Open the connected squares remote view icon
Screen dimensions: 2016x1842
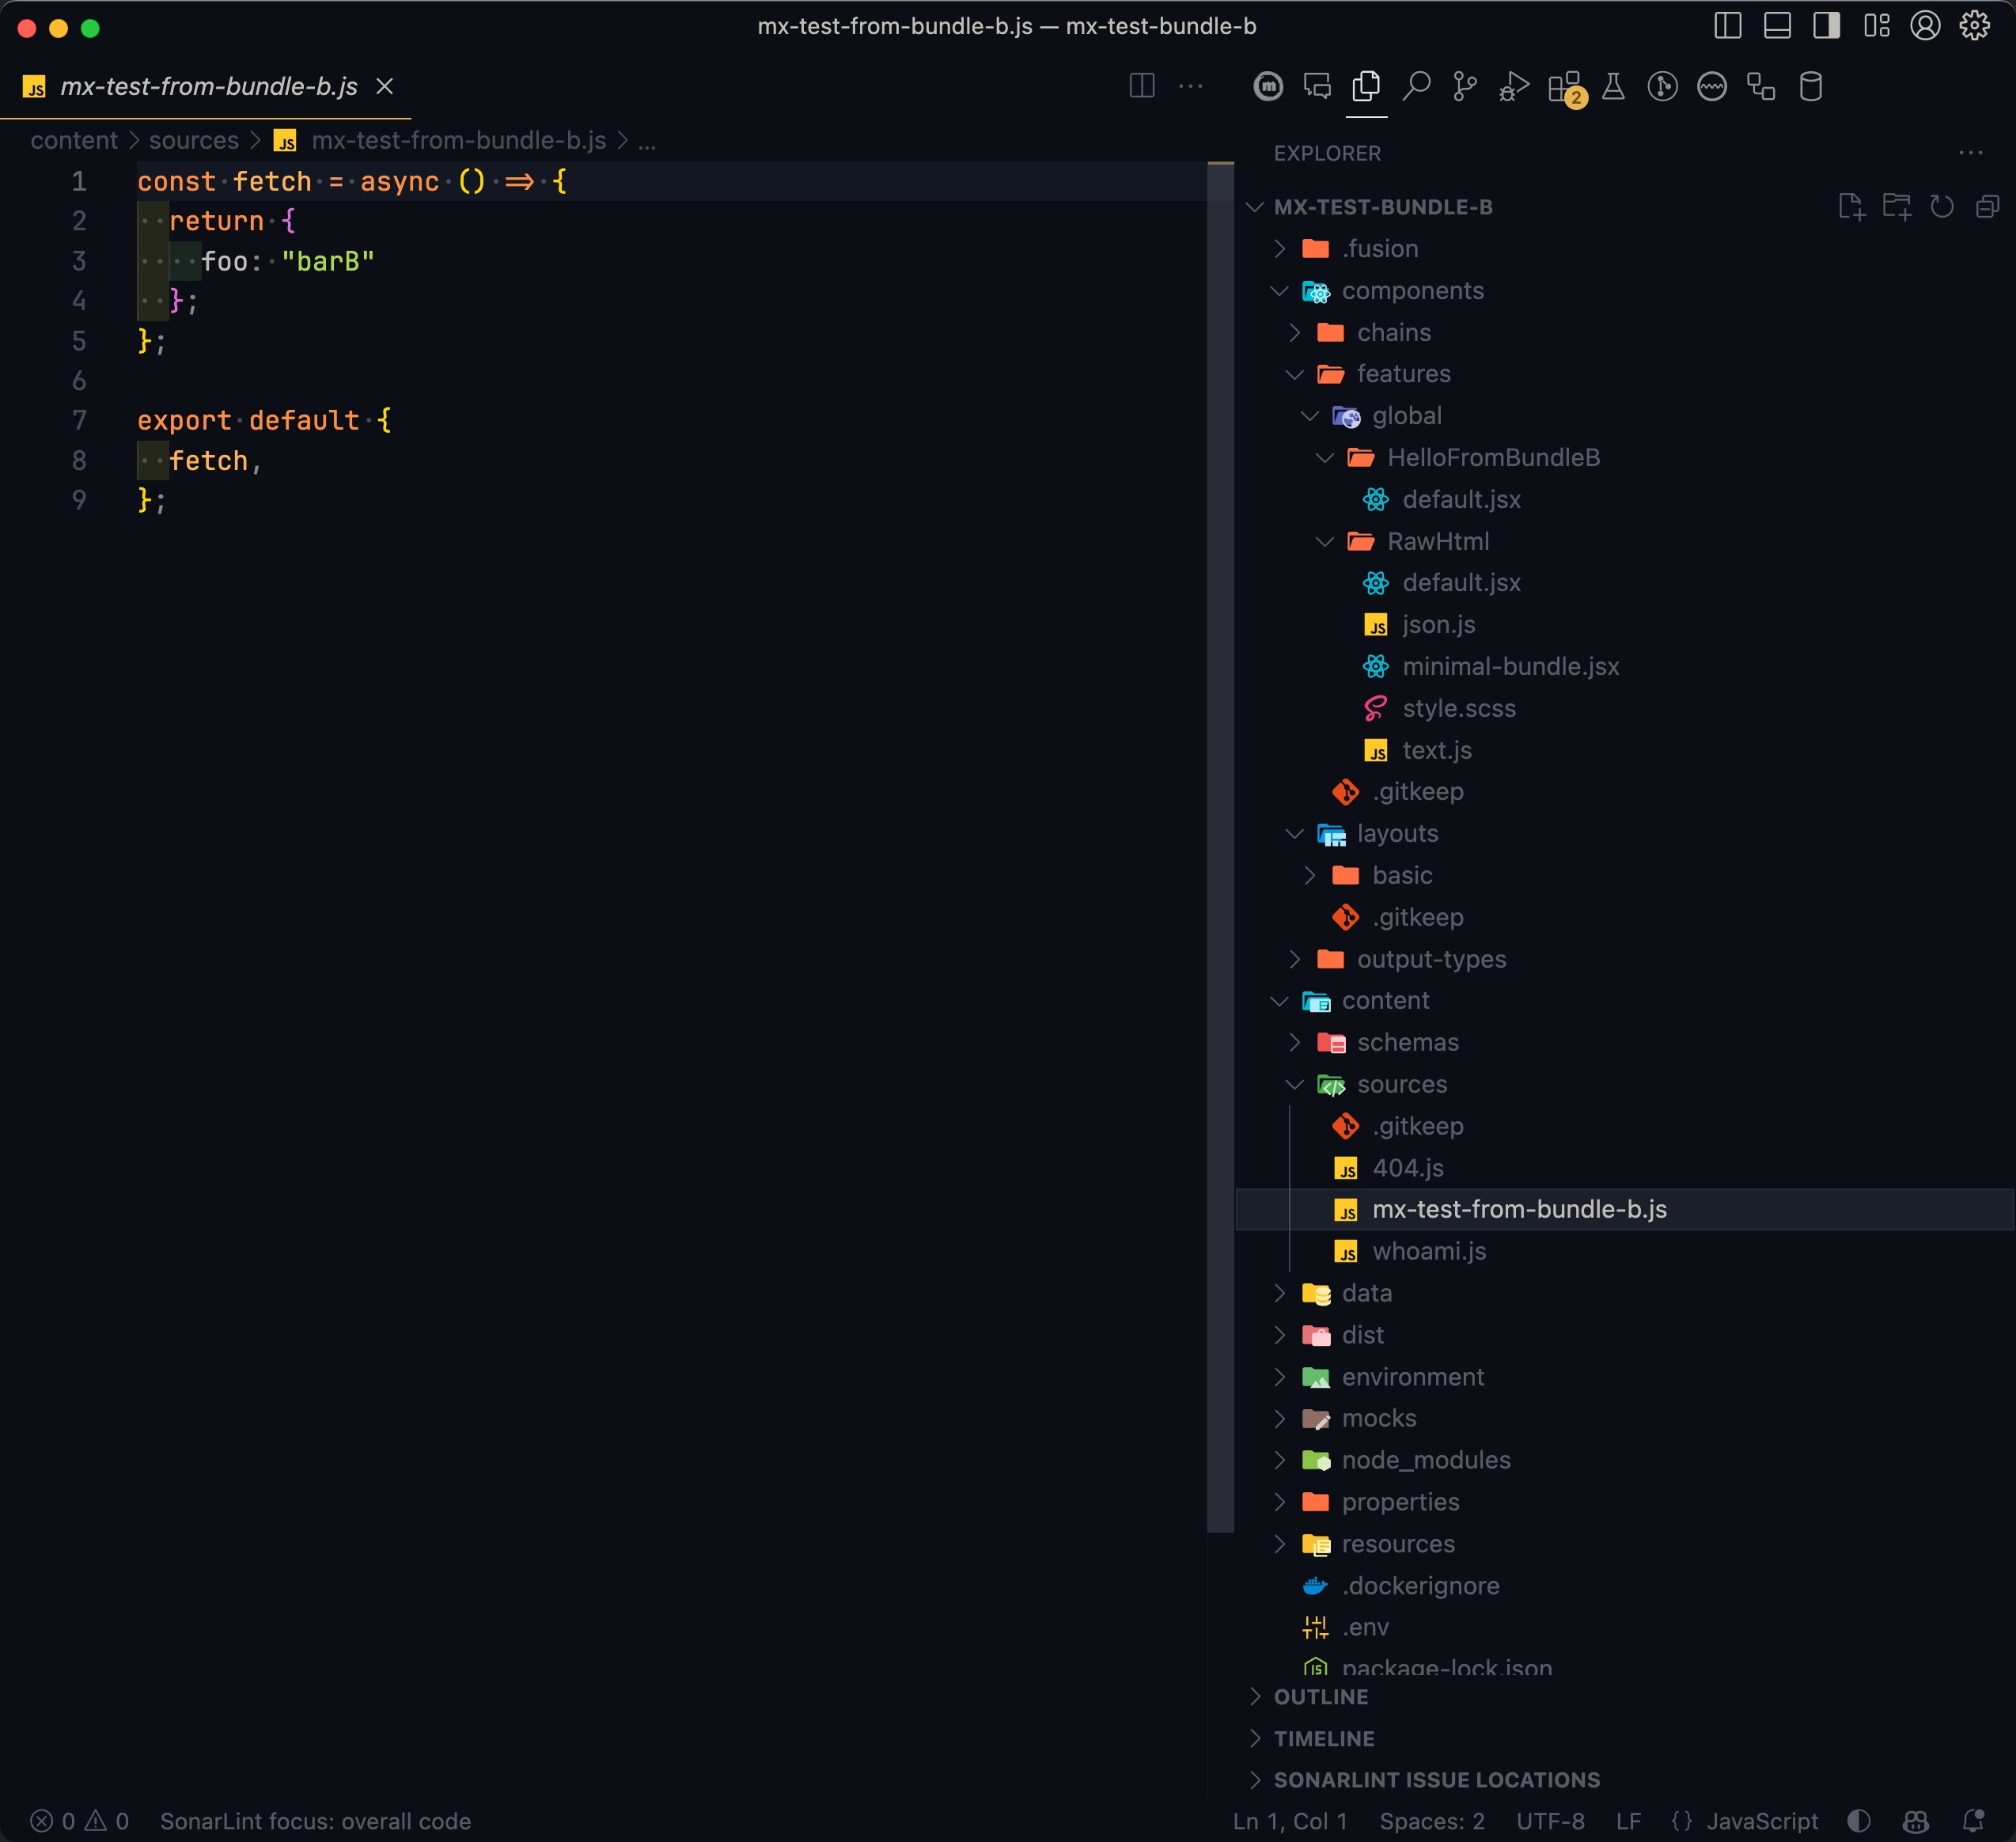[x=1761, y=87]
